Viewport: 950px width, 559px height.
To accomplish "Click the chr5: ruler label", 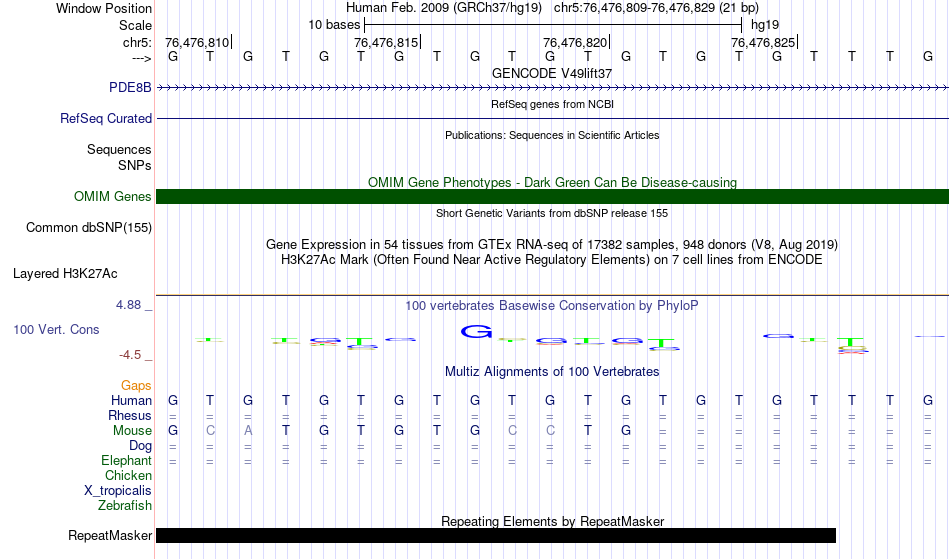I will tap(137, 42).
